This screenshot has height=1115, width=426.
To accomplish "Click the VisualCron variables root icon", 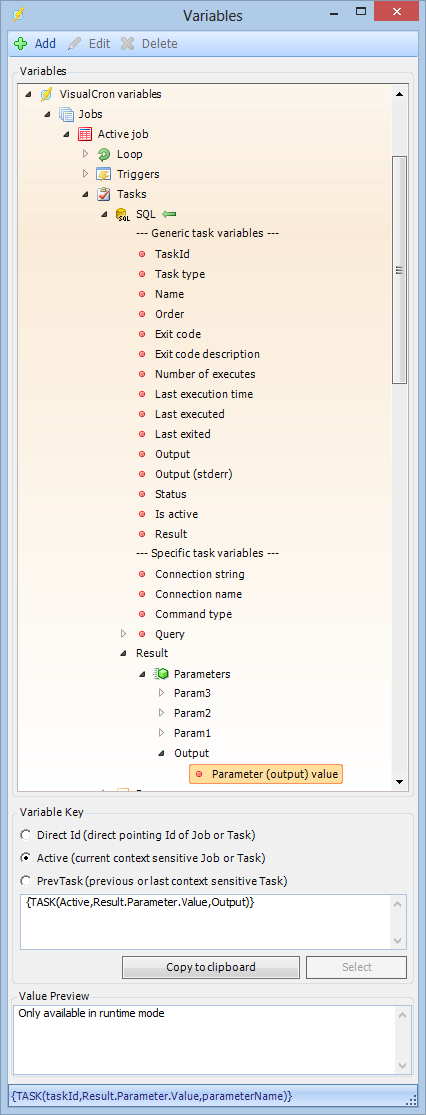I will (x=47, y=94).
